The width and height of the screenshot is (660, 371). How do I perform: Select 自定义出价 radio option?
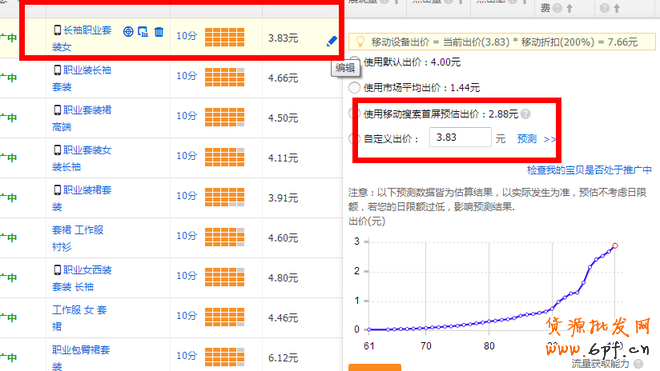click(355, 139)
